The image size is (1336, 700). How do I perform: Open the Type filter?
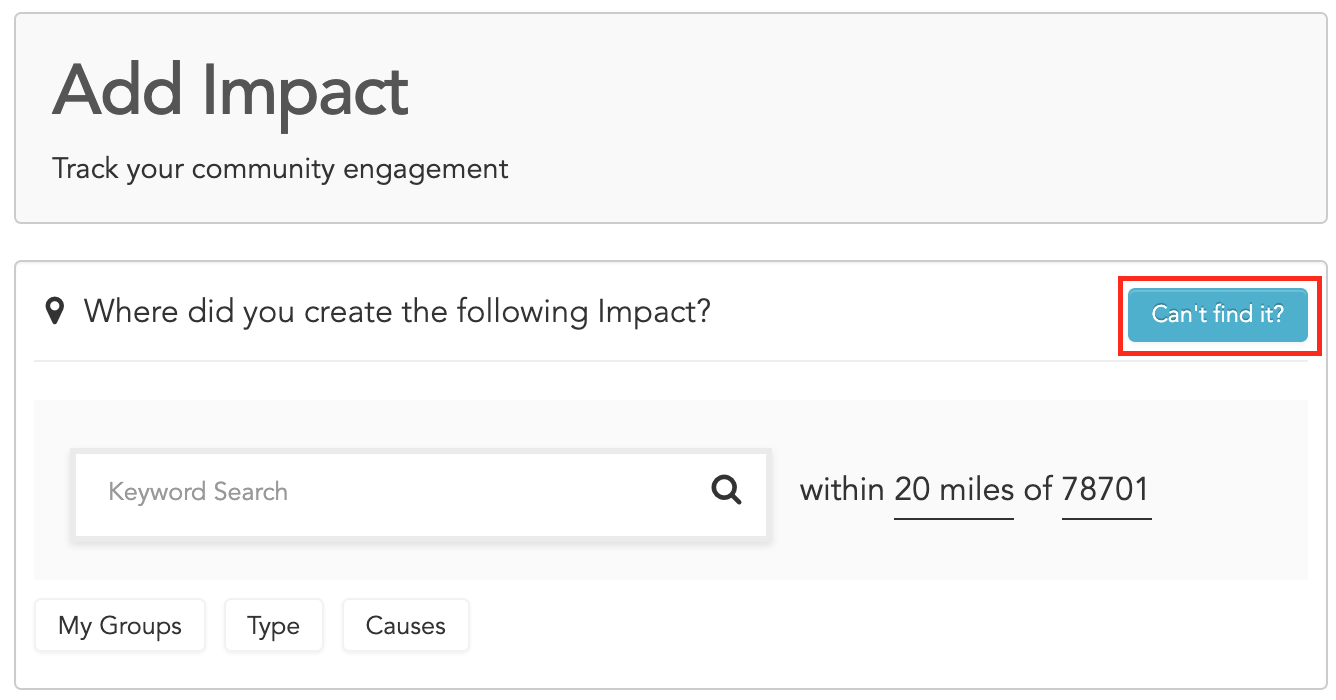(x=273, y=626)
